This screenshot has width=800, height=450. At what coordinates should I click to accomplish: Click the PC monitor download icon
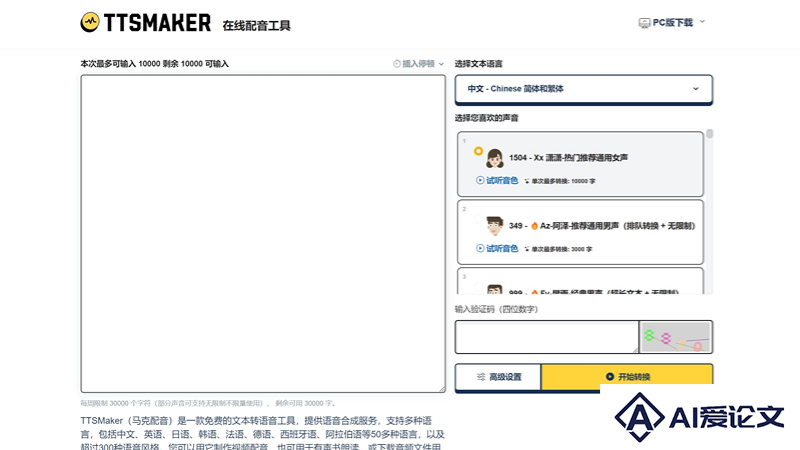point(644,23)
